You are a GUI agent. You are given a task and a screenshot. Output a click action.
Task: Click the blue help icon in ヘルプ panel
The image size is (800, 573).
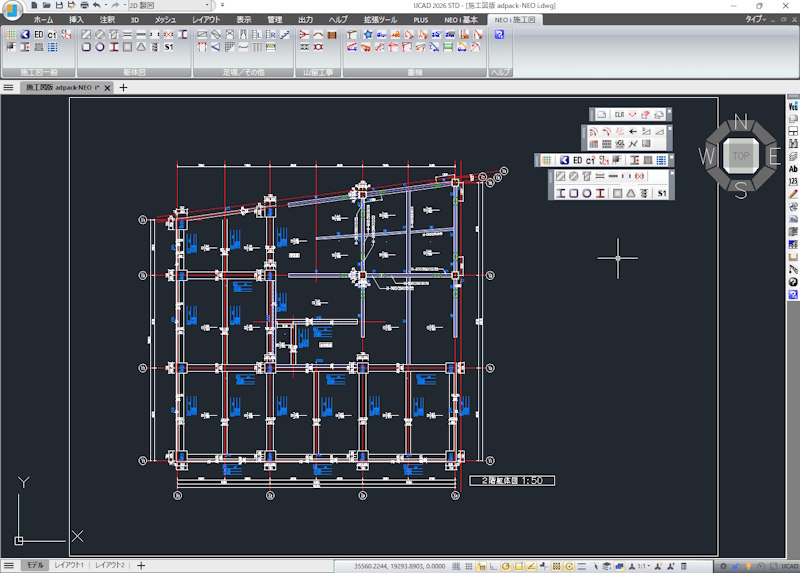(x=499, y=35)
